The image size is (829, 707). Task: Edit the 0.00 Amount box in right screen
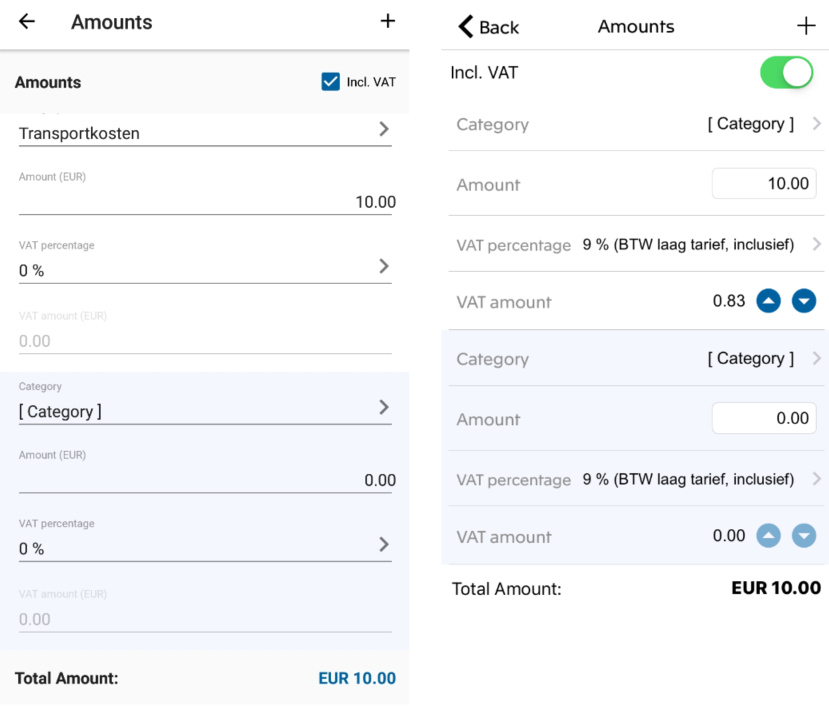click(764, 418)
